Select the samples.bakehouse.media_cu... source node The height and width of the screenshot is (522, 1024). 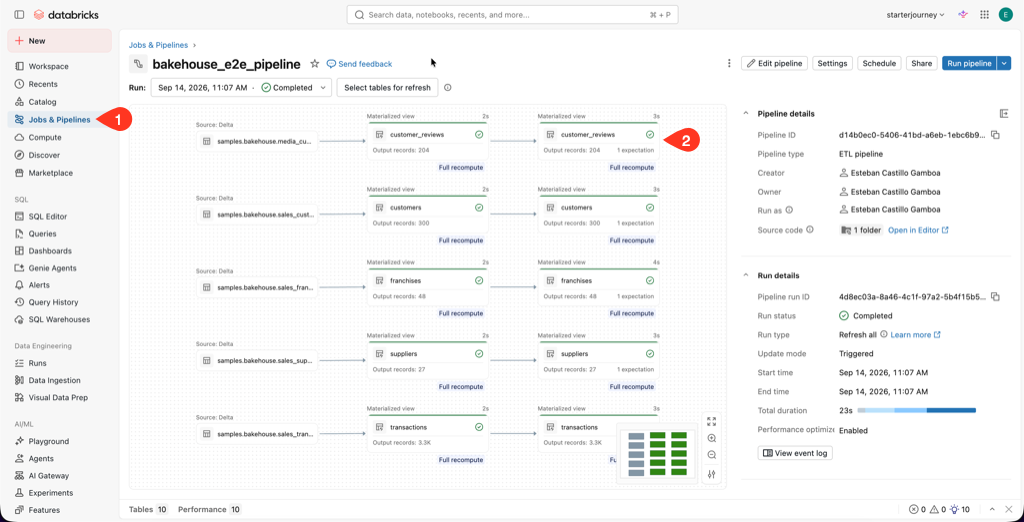point(257,141)
